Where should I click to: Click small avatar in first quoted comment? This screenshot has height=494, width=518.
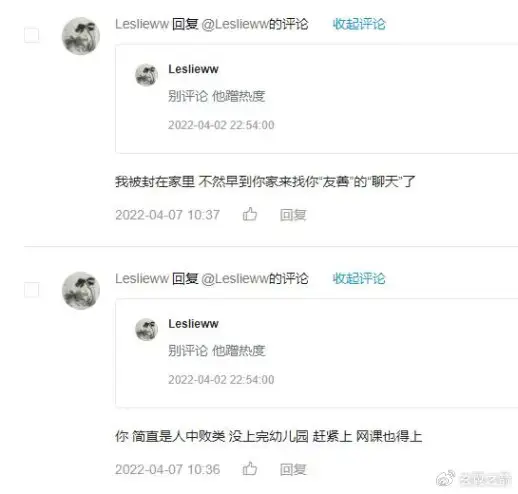pos(146,75)
